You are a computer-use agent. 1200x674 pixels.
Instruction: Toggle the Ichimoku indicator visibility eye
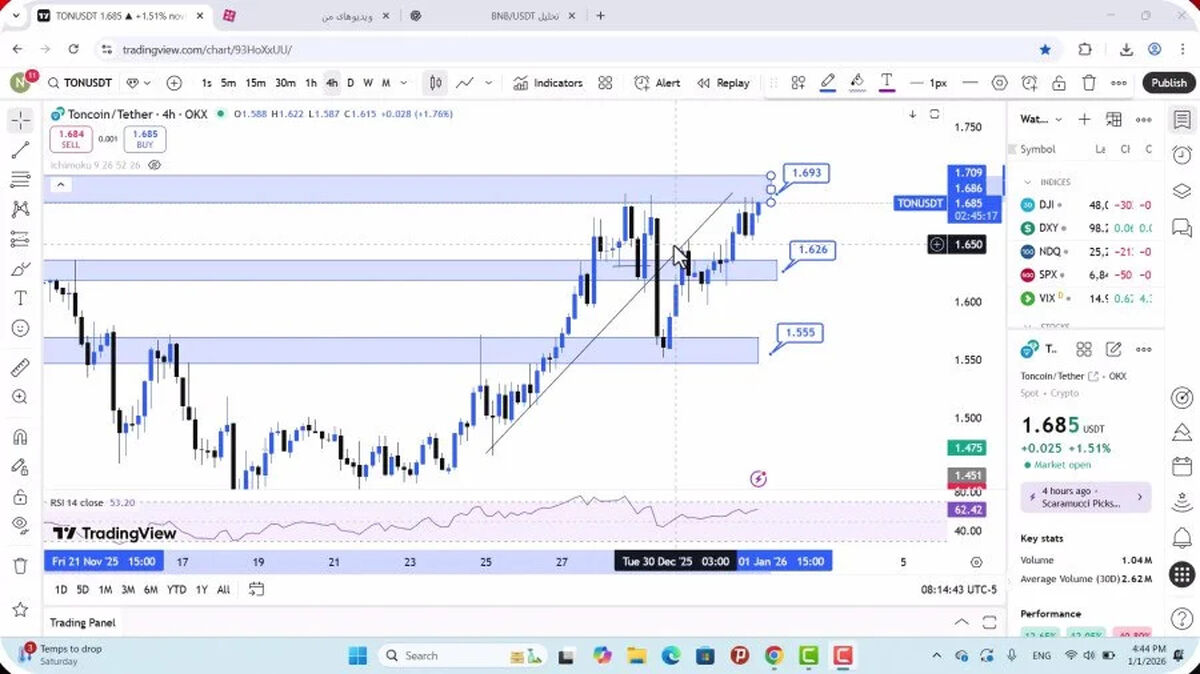(155, 165)
